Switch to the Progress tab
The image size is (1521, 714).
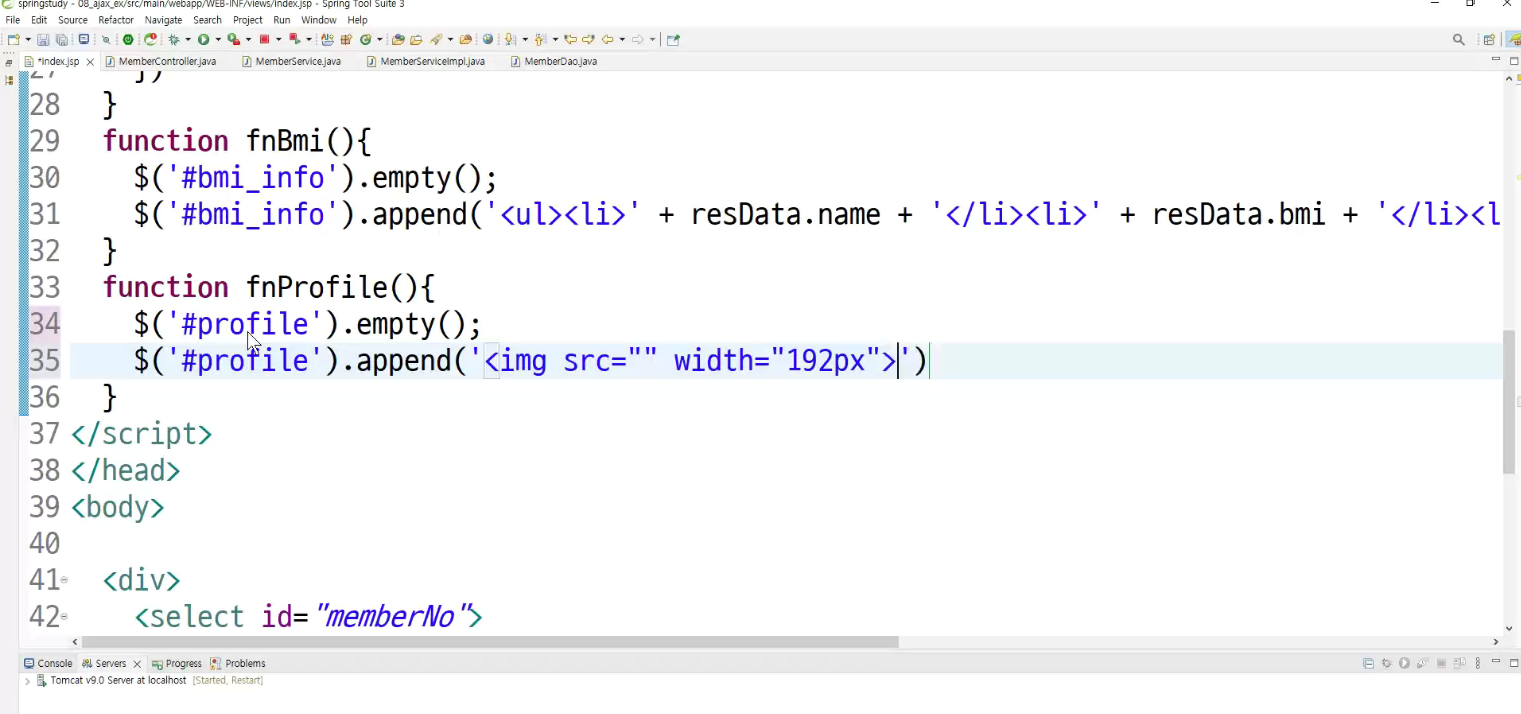177,663
